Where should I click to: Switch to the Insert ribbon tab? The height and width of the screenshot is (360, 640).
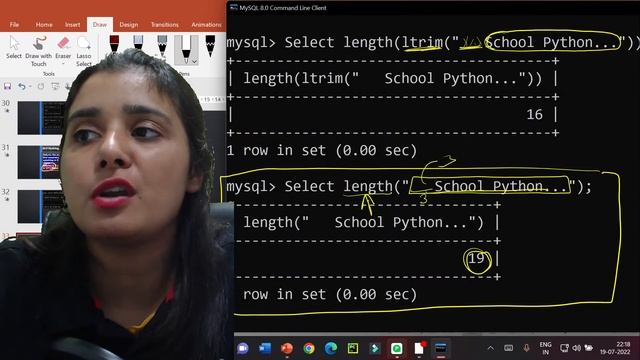(x=73, y=24)
